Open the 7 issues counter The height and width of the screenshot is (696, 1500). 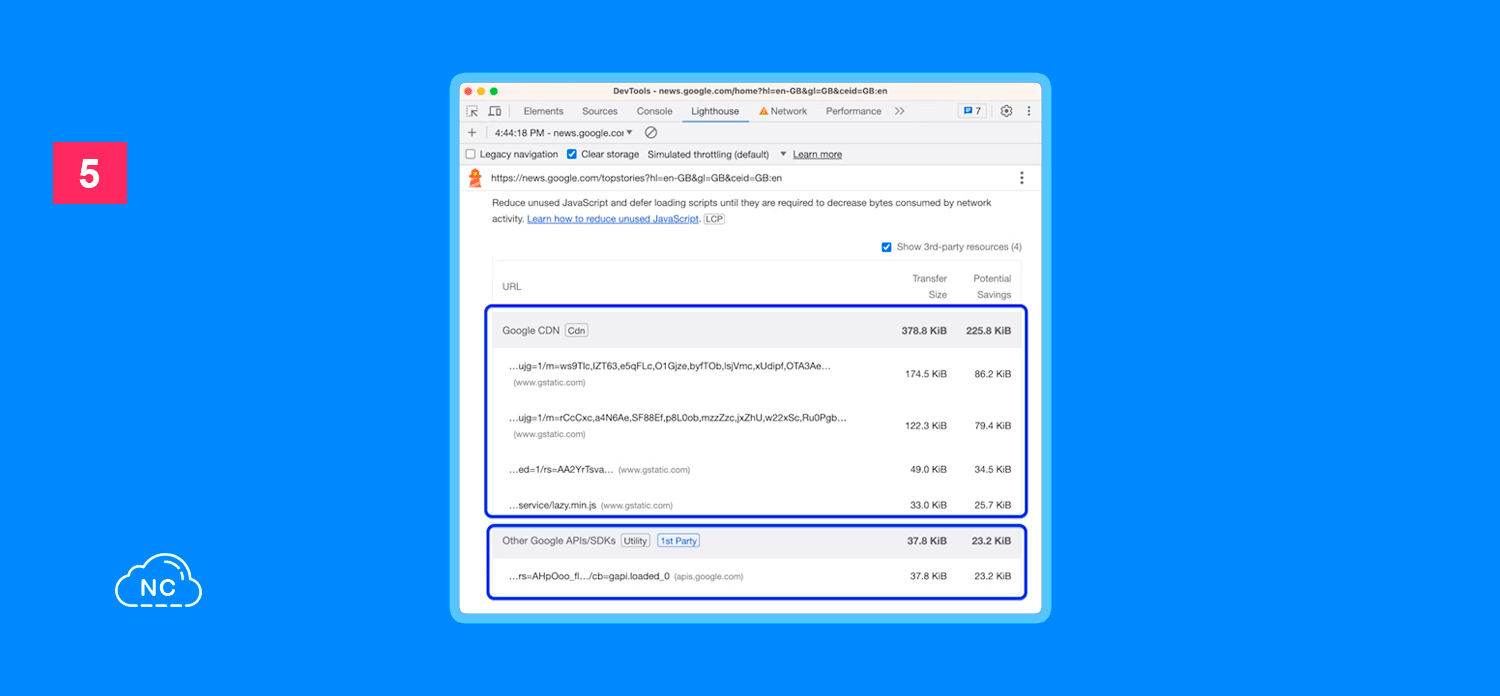pyautogui.click(x=972, y=111)
